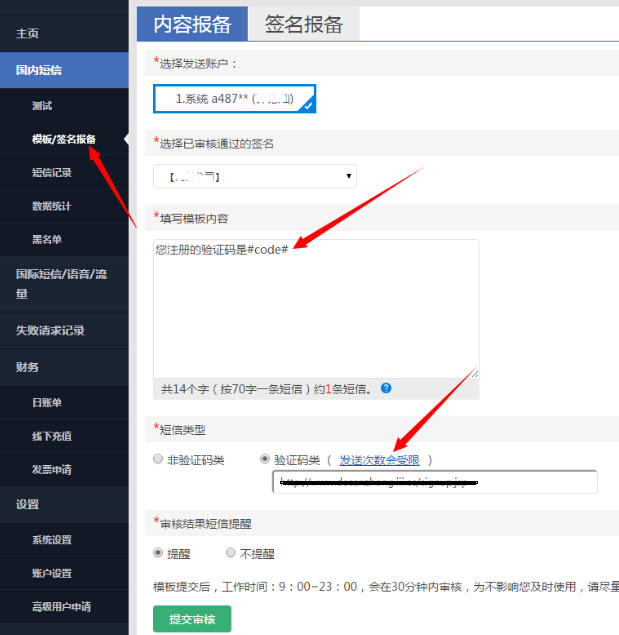
Task: Select sending account 1.系统 a487**
Action: pyautogui.click(x=235, y=99)
